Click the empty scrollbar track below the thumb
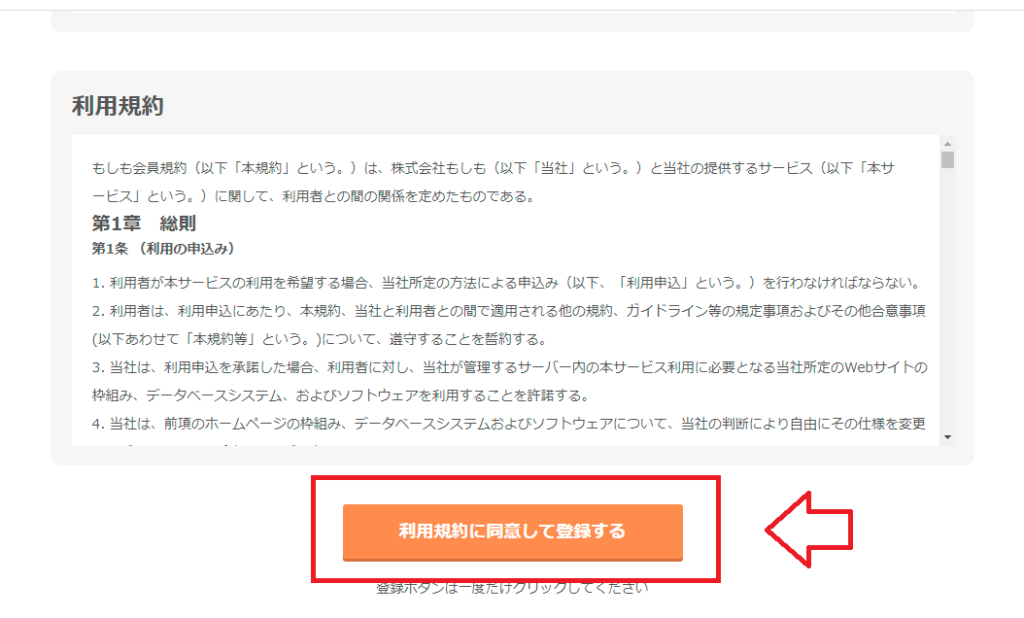The height and width of the screenshot is (618, 1024). coord(948,299)
